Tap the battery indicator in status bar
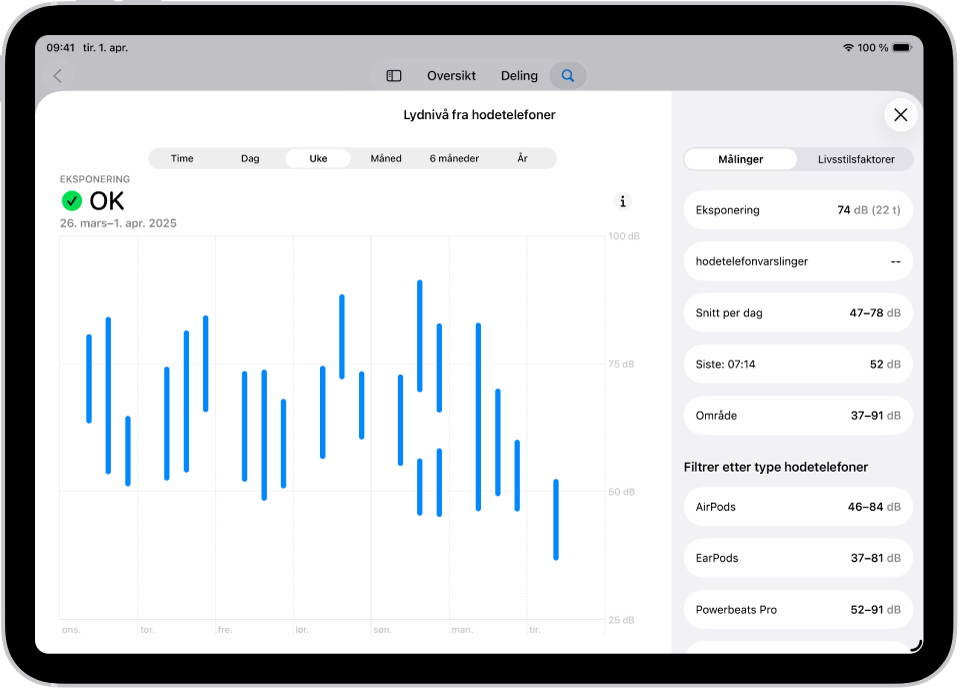Image resolution: width=960 pixels, height=689 pixels. [x=902, y=48]
